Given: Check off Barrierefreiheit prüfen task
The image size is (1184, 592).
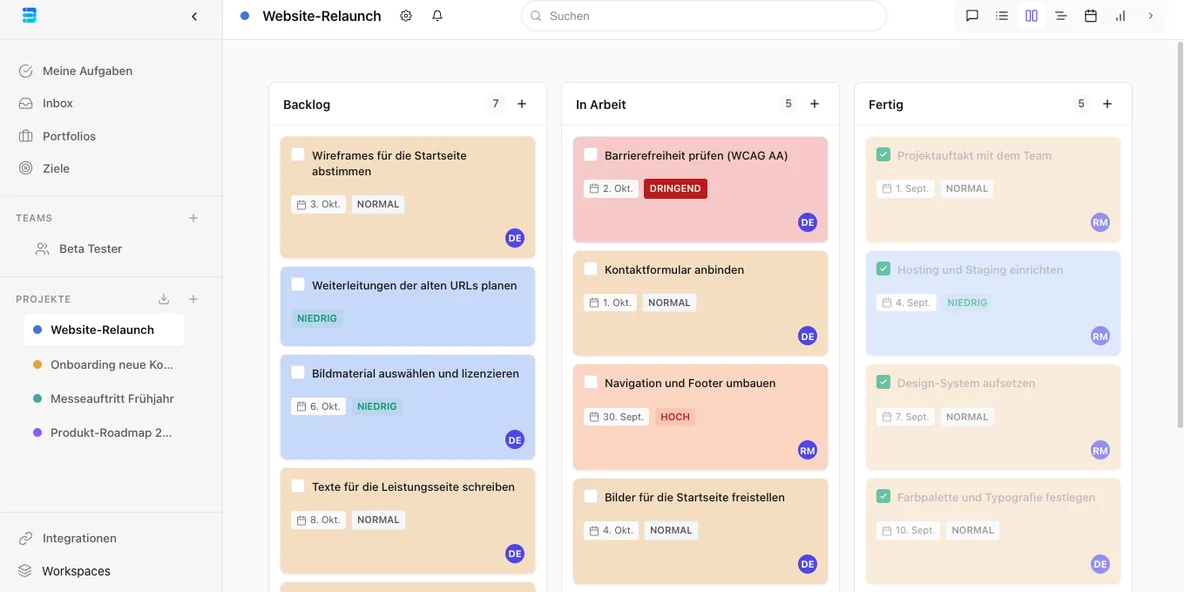Looking at the screenshot, I should click(x=591, y=155).
